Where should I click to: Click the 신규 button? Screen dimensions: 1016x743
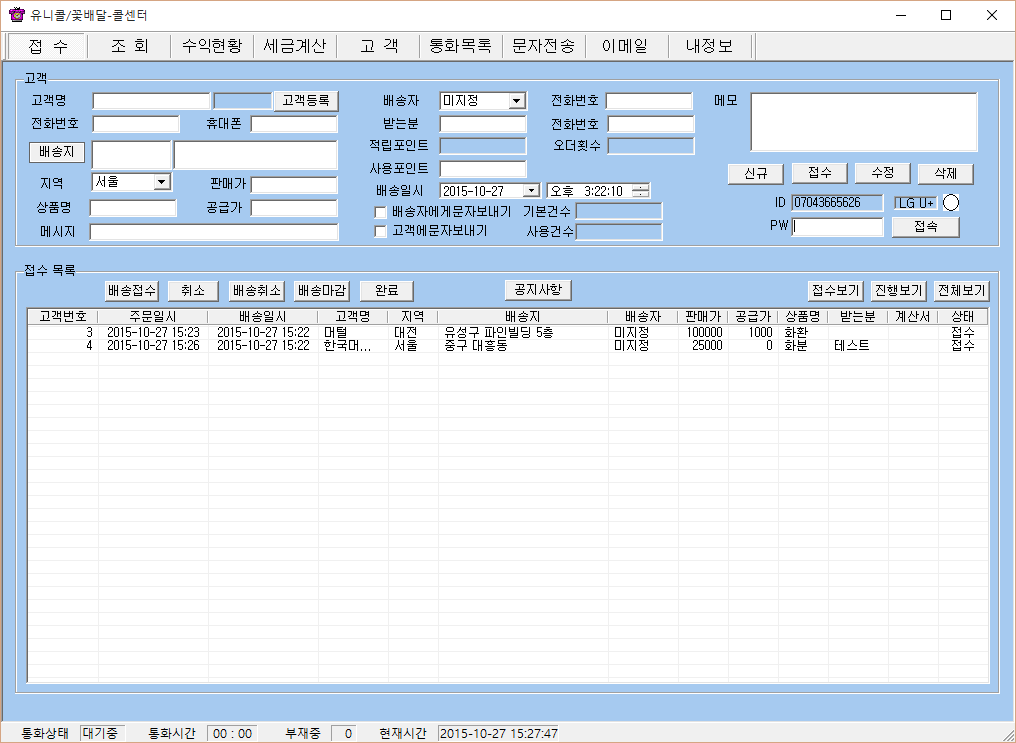tap(755, 173)
